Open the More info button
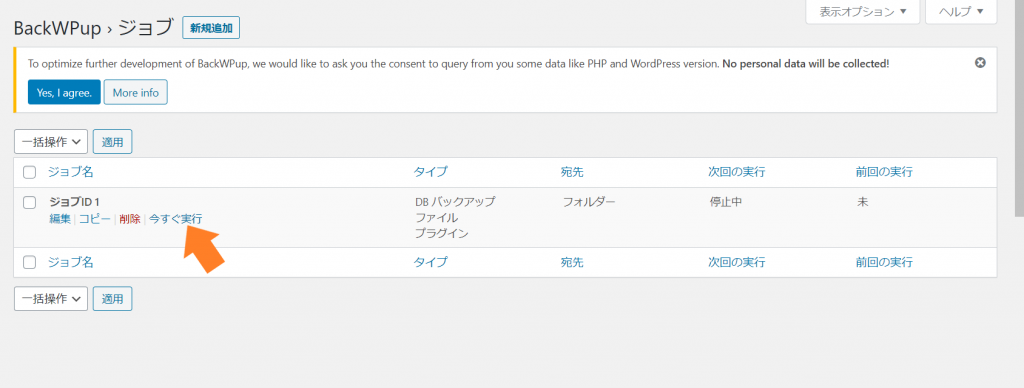 (x=136, y=92)
